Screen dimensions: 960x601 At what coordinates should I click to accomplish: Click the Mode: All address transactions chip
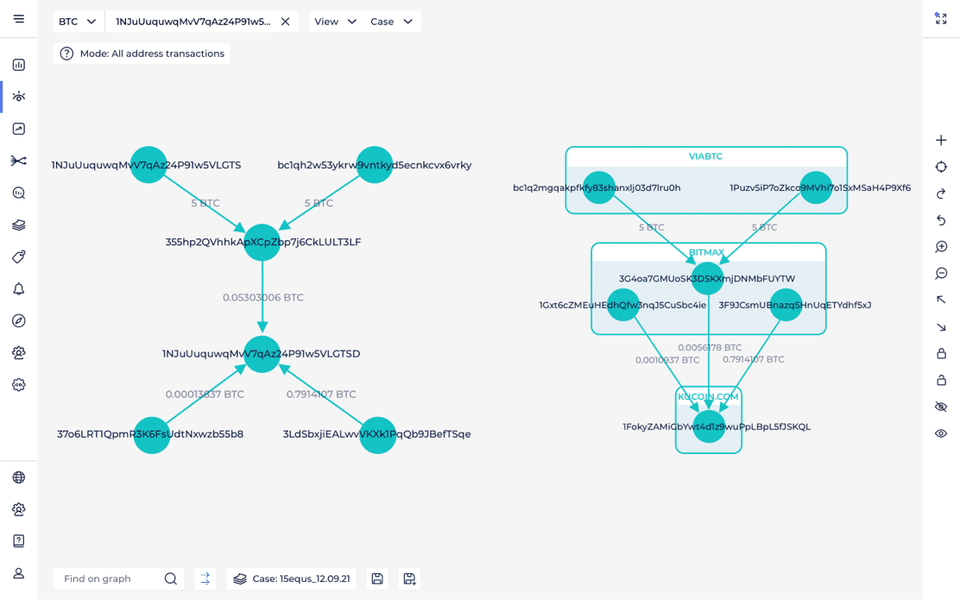[140, 53]
